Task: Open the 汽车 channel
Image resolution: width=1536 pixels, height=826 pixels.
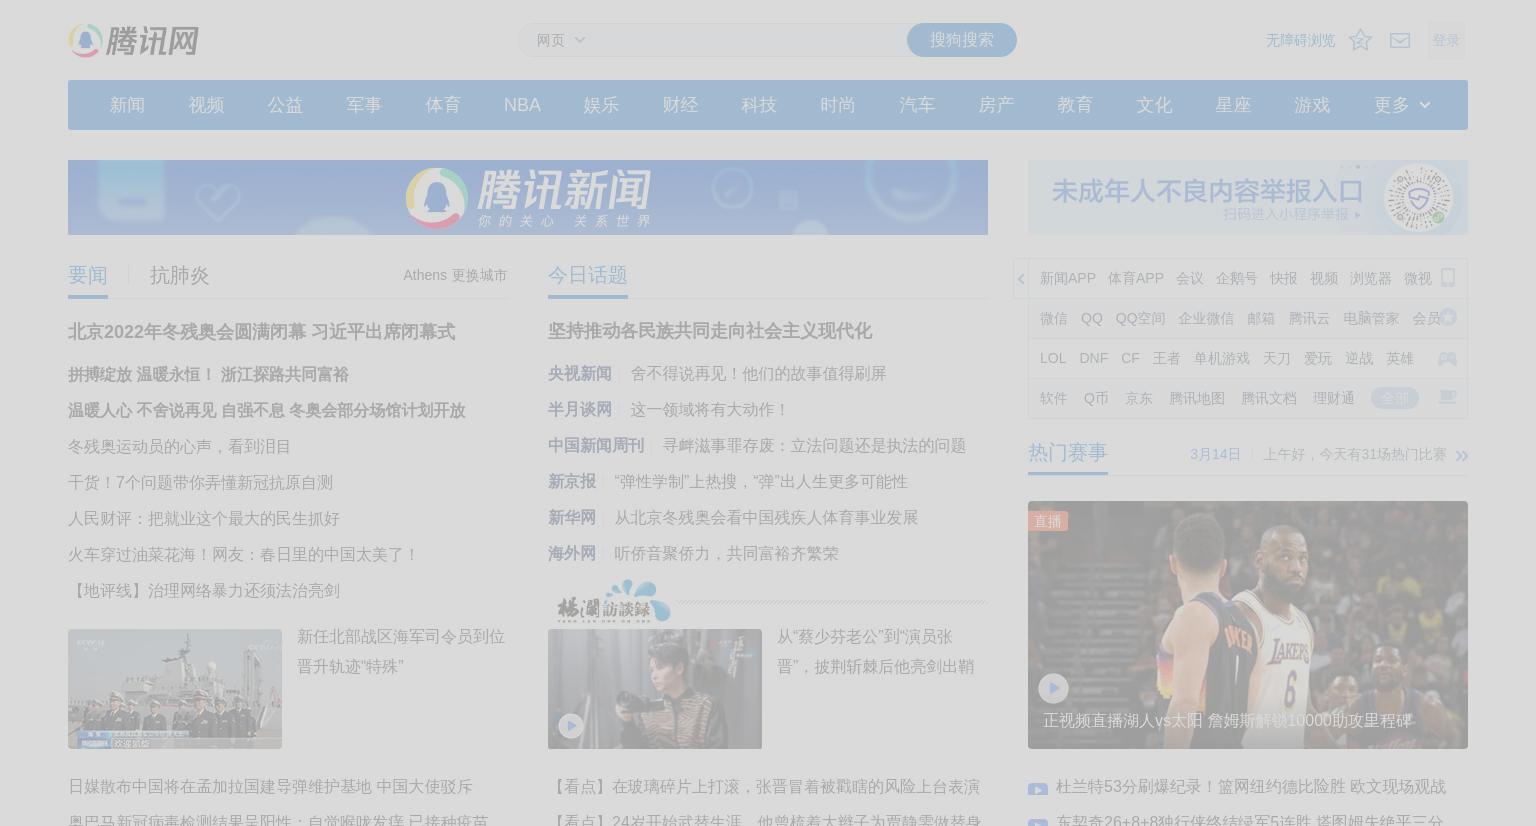Action: (x=917, y=105)
